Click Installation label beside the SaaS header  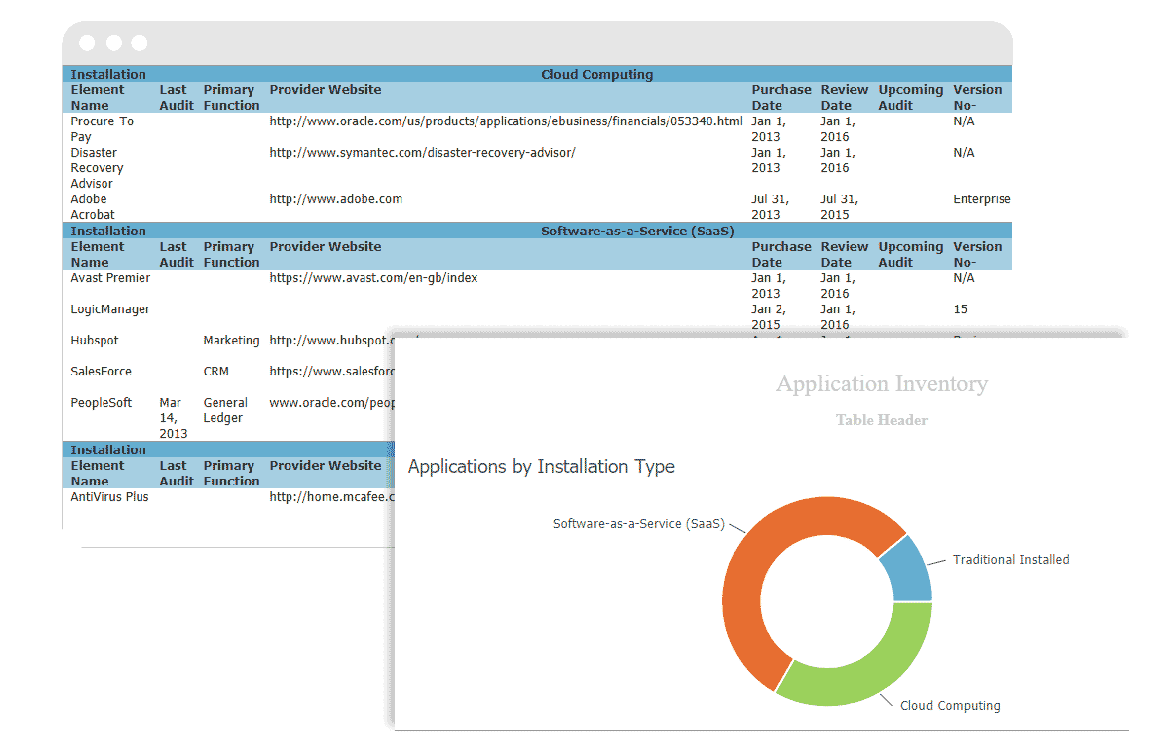(x=108, y=231)
